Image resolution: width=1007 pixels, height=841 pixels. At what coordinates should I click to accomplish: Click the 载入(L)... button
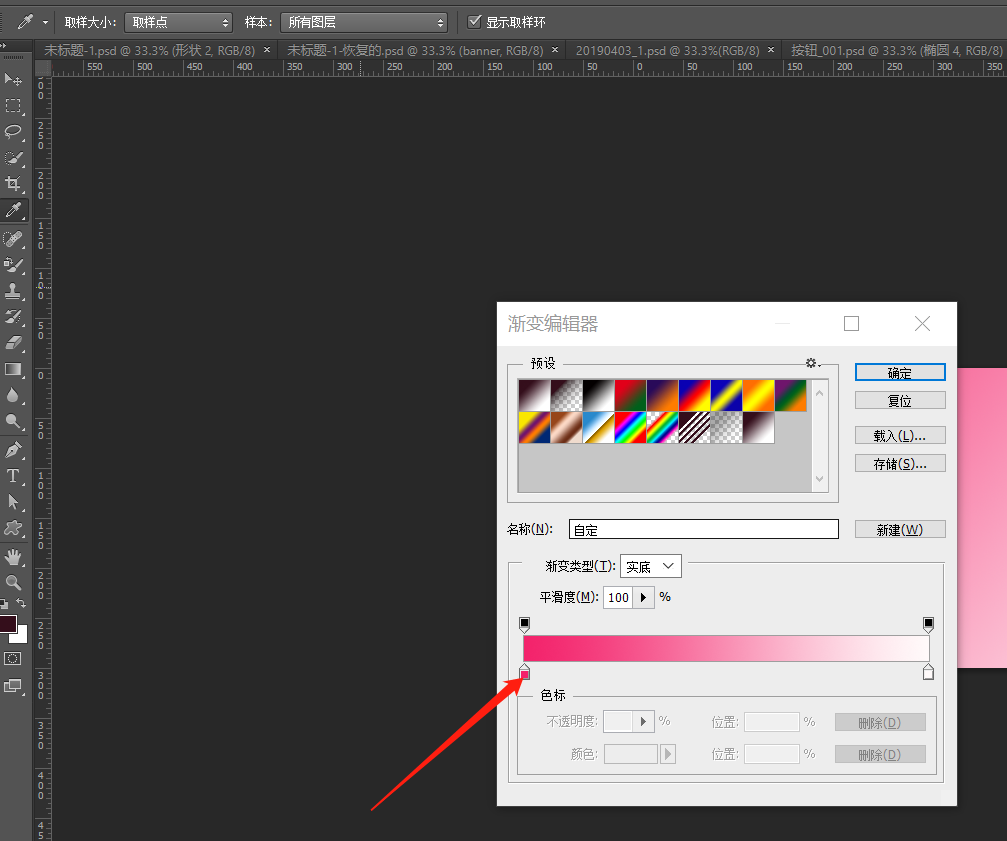pyautogui.click(x=900, y=435)
